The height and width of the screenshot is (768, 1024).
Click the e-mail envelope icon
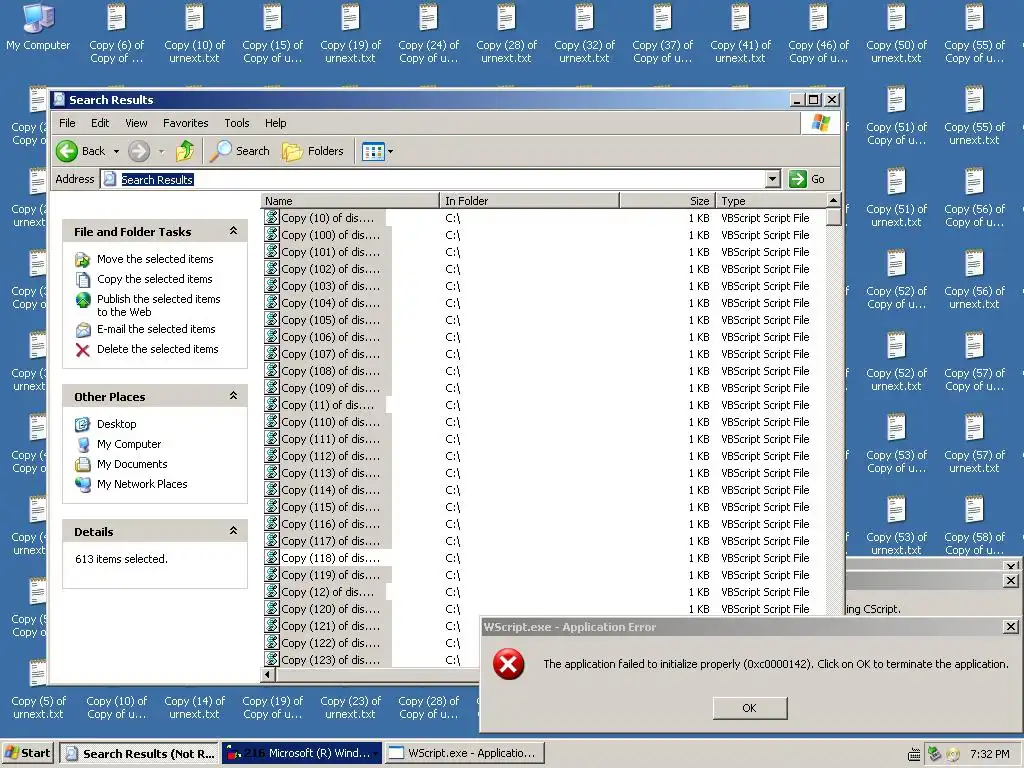[83, 330]
